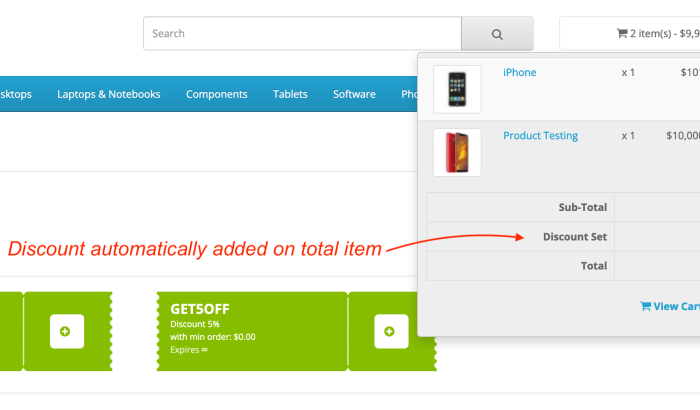Click the cart icon beside View Cart
This screenshot has height=410, width=700.
coord(645,306)
